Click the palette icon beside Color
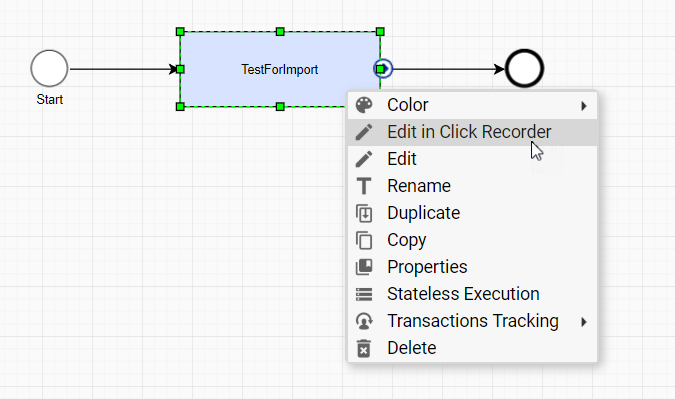Viewport: 675px width, 399px height. coord(364,105)
